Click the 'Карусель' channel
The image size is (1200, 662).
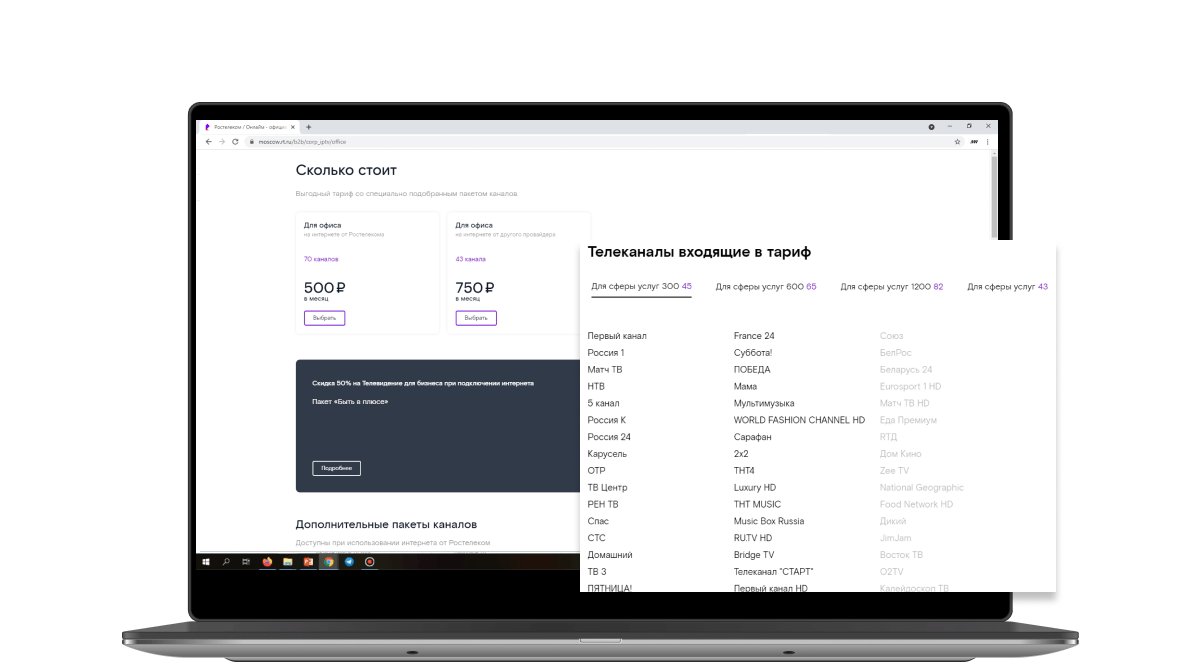(607, 454)
